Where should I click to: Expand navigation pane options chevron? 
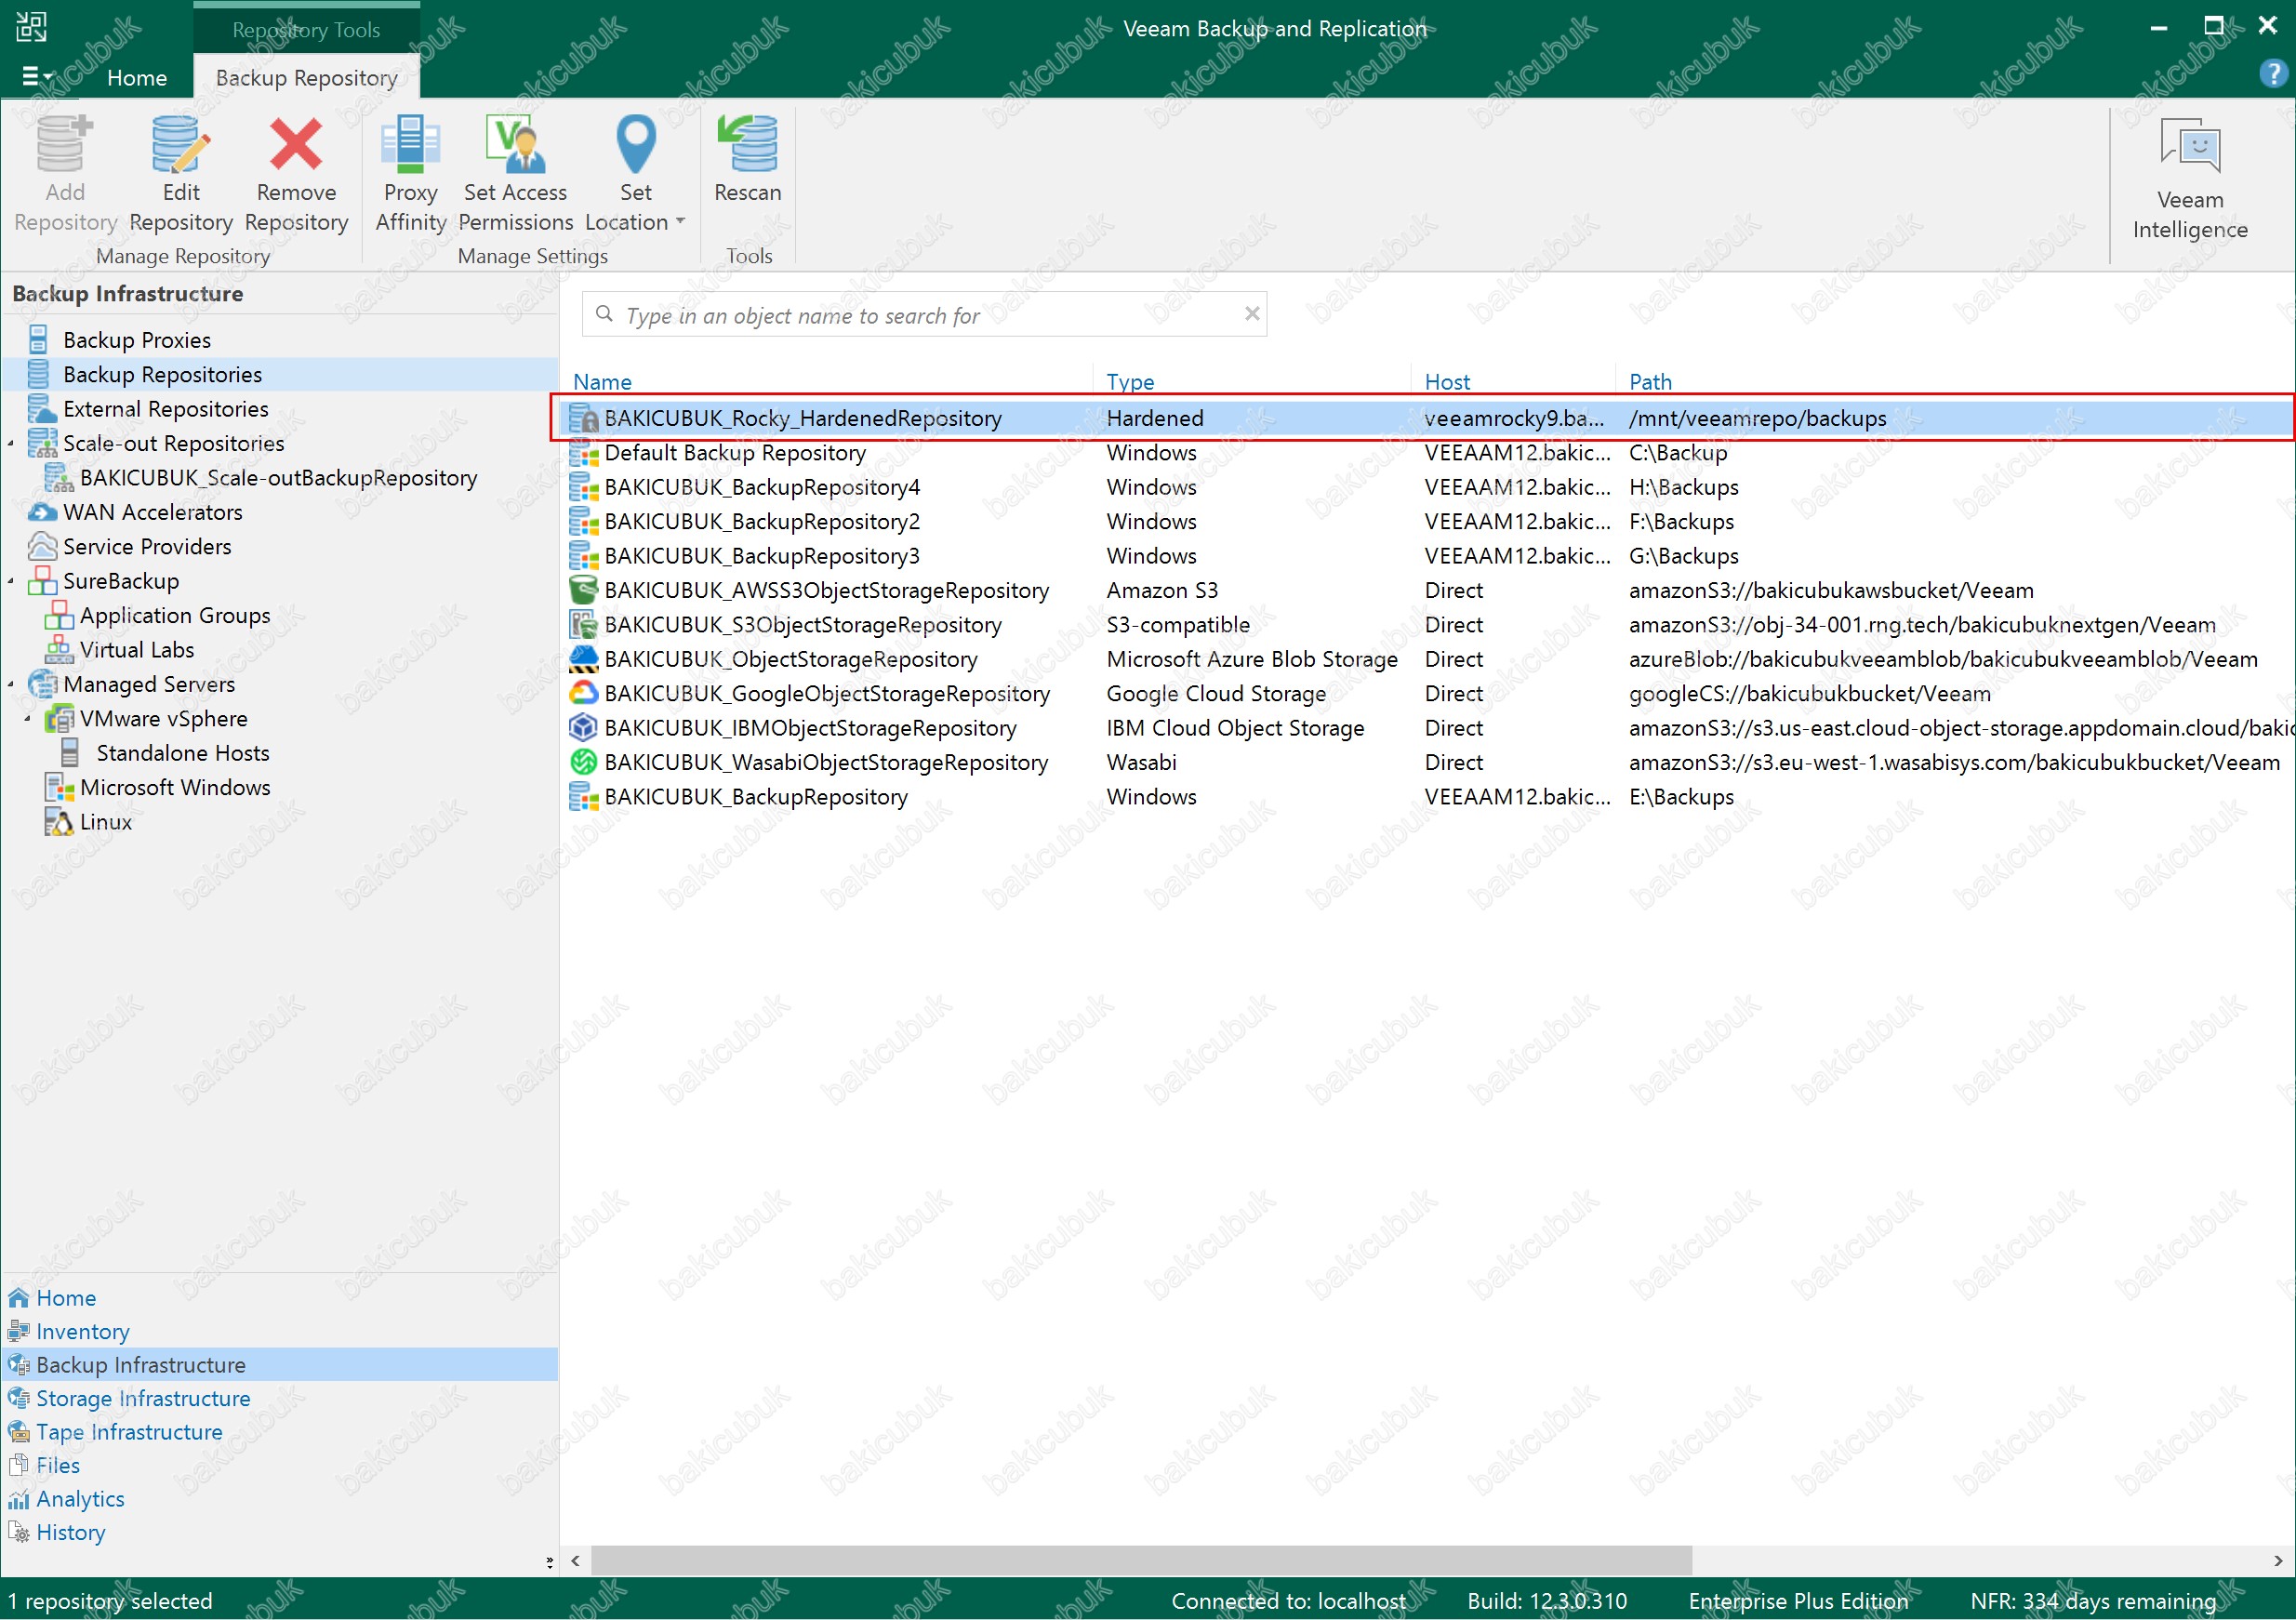(x=549, y=1562)
